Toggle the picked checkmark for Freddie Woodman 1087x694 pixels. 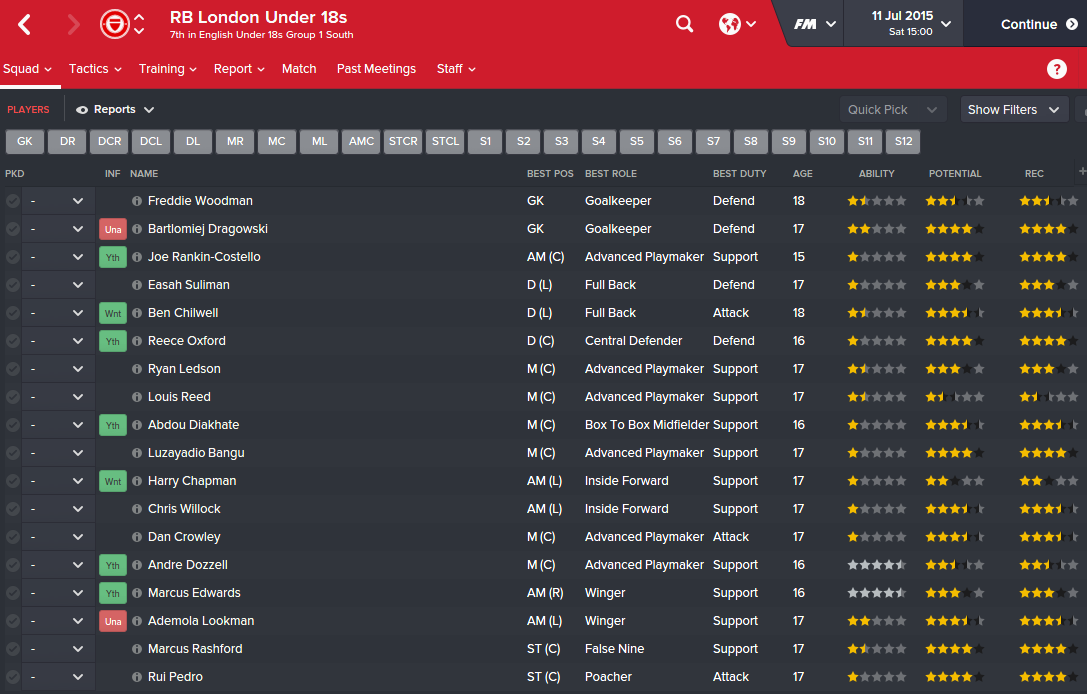[12, 201]
